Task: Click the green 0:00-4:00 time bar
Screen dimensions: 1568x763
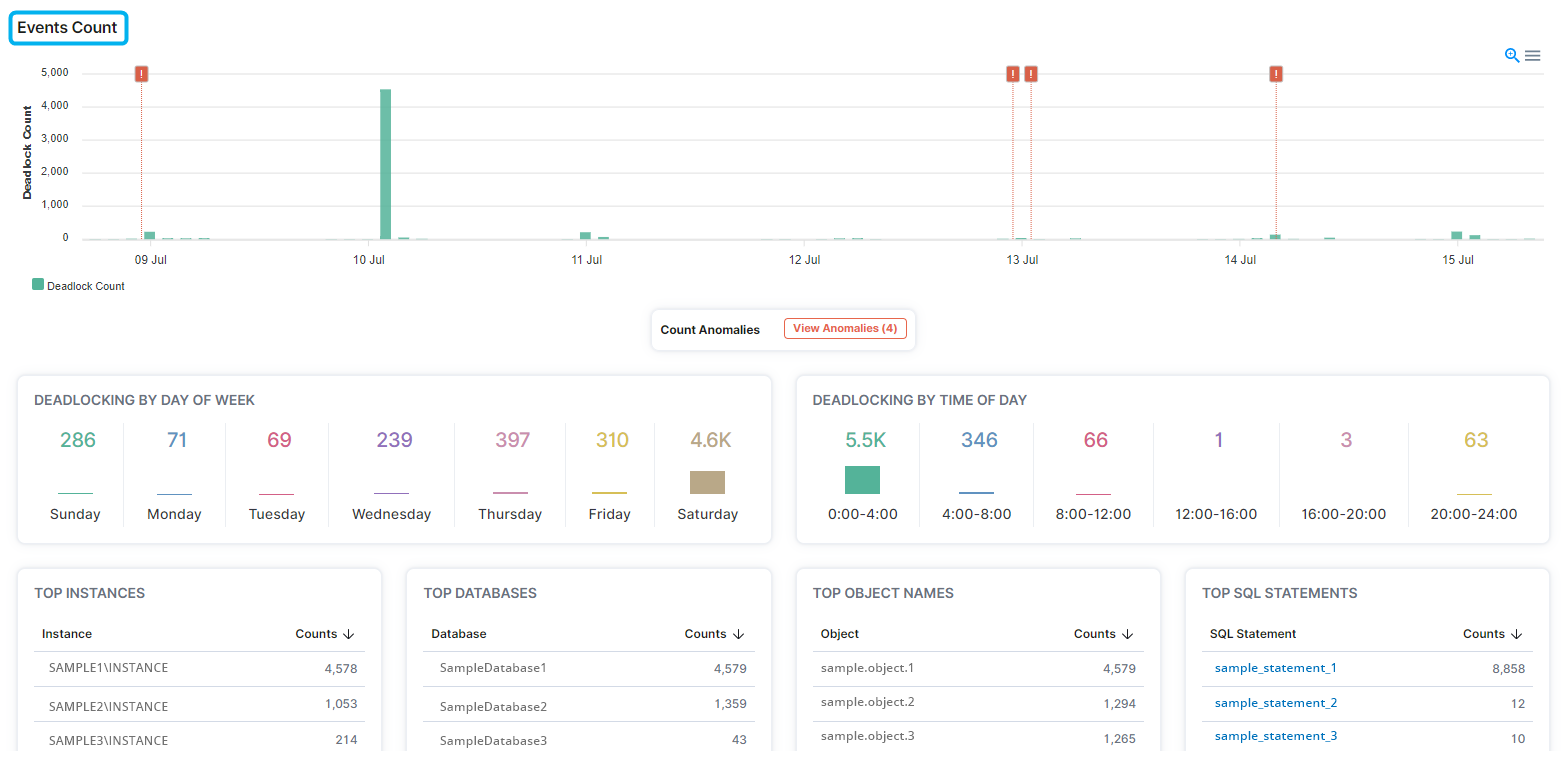Action: coord(862,480)
